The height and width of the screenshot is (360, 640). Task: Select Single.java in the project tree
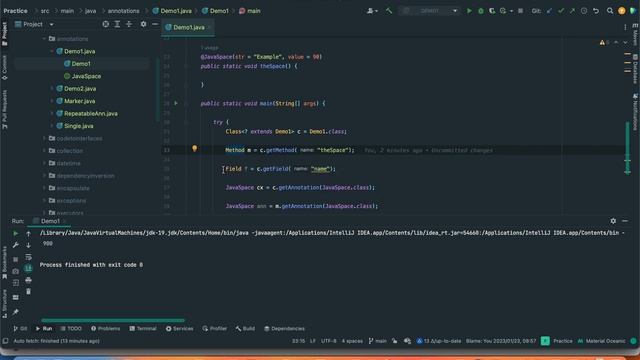(x=75, y=126)
